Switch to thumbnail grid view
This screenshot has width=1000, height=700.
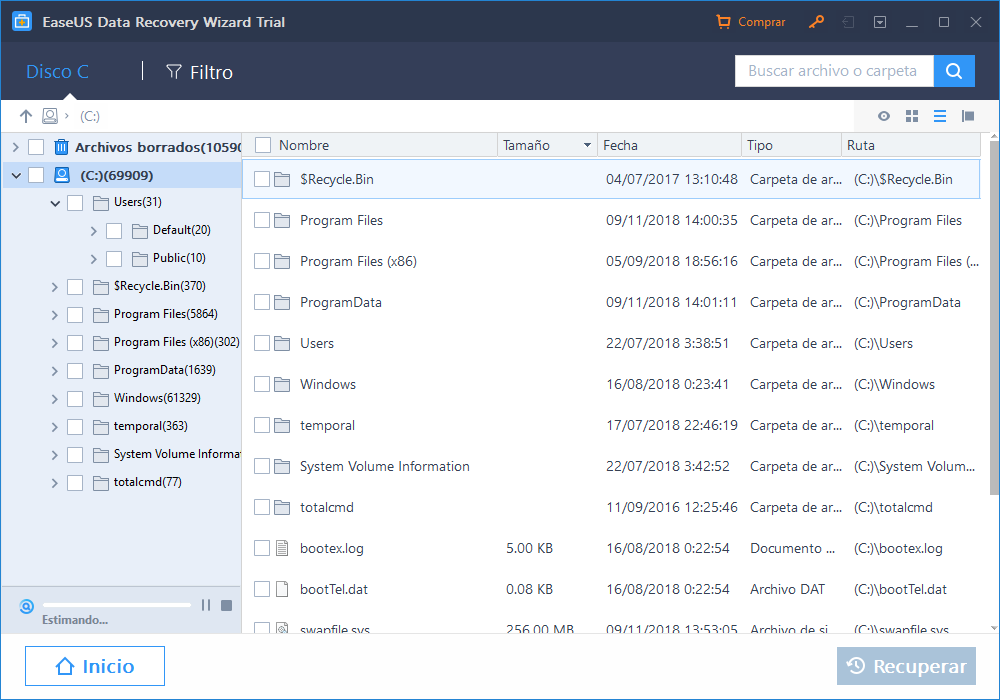912,116
